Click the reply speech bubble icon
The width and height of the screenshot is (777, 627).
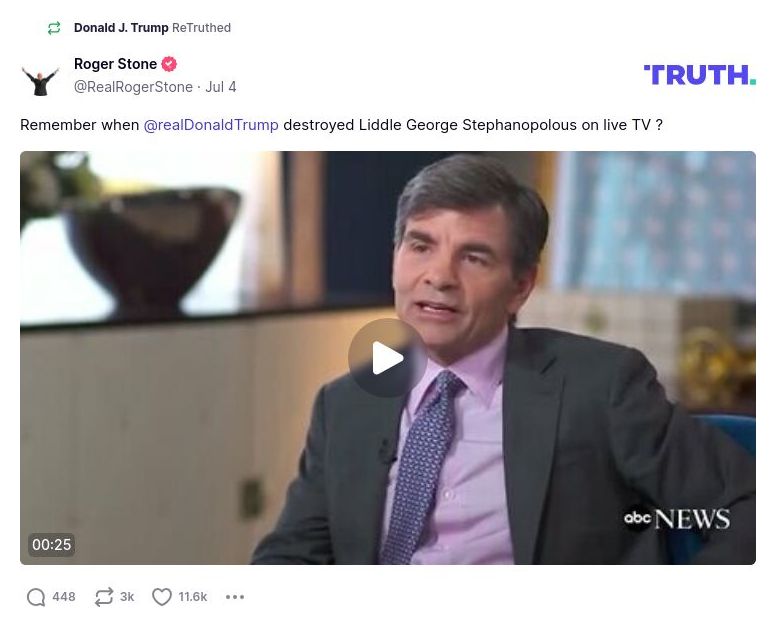tap(36, 597)
